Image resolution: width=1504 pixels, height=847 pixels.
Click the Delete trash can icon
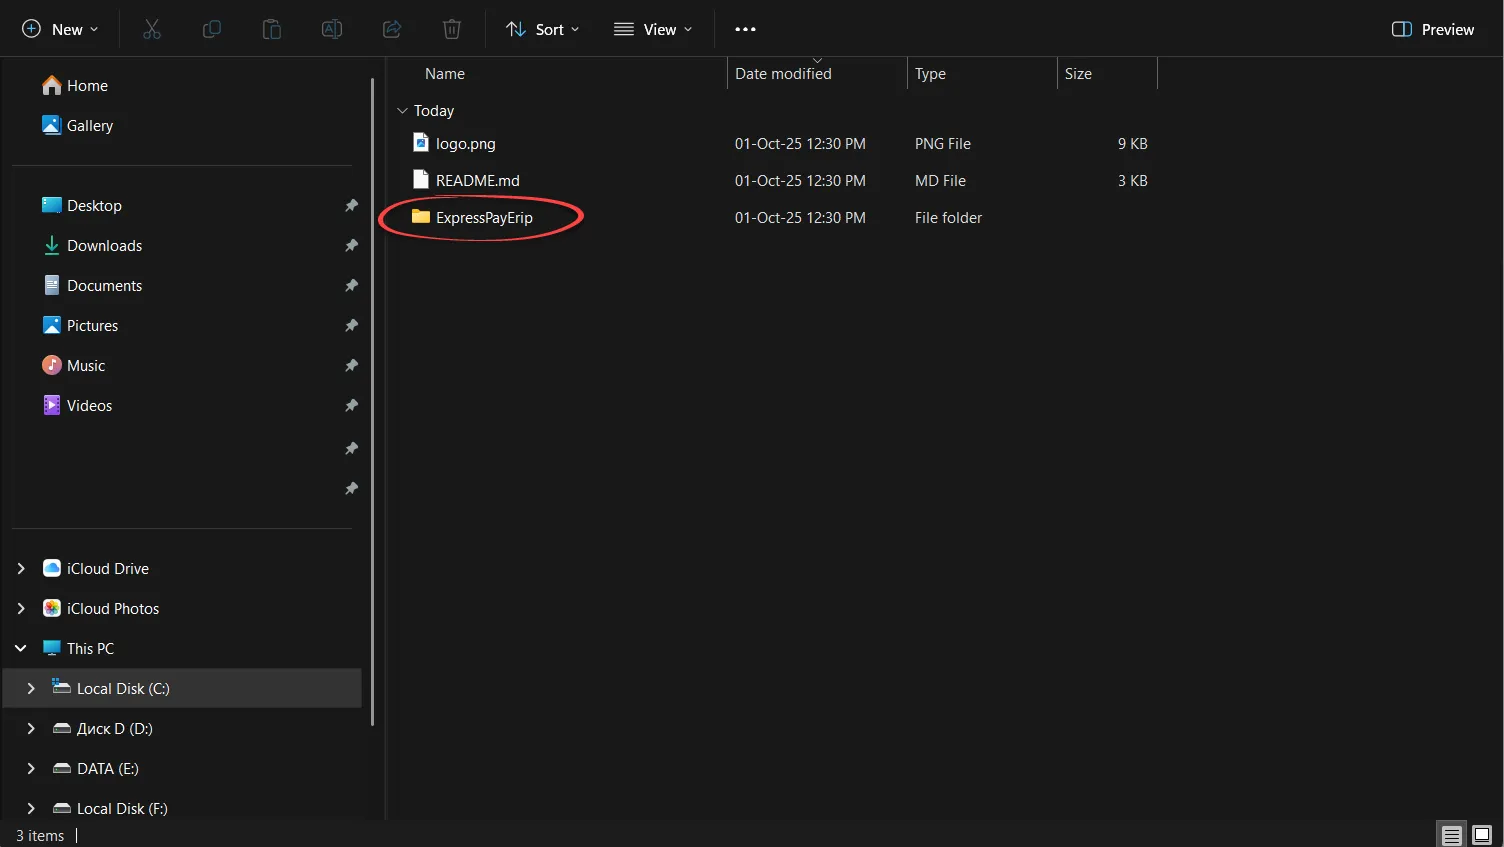click(452, 29)
